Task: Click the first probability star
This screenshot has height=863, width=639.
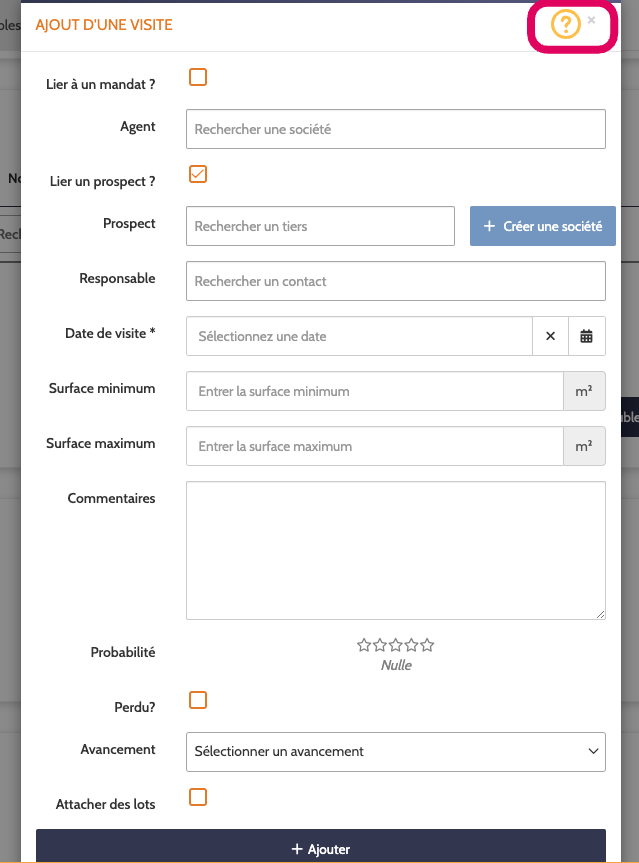Action: click(x=364, y=645)
